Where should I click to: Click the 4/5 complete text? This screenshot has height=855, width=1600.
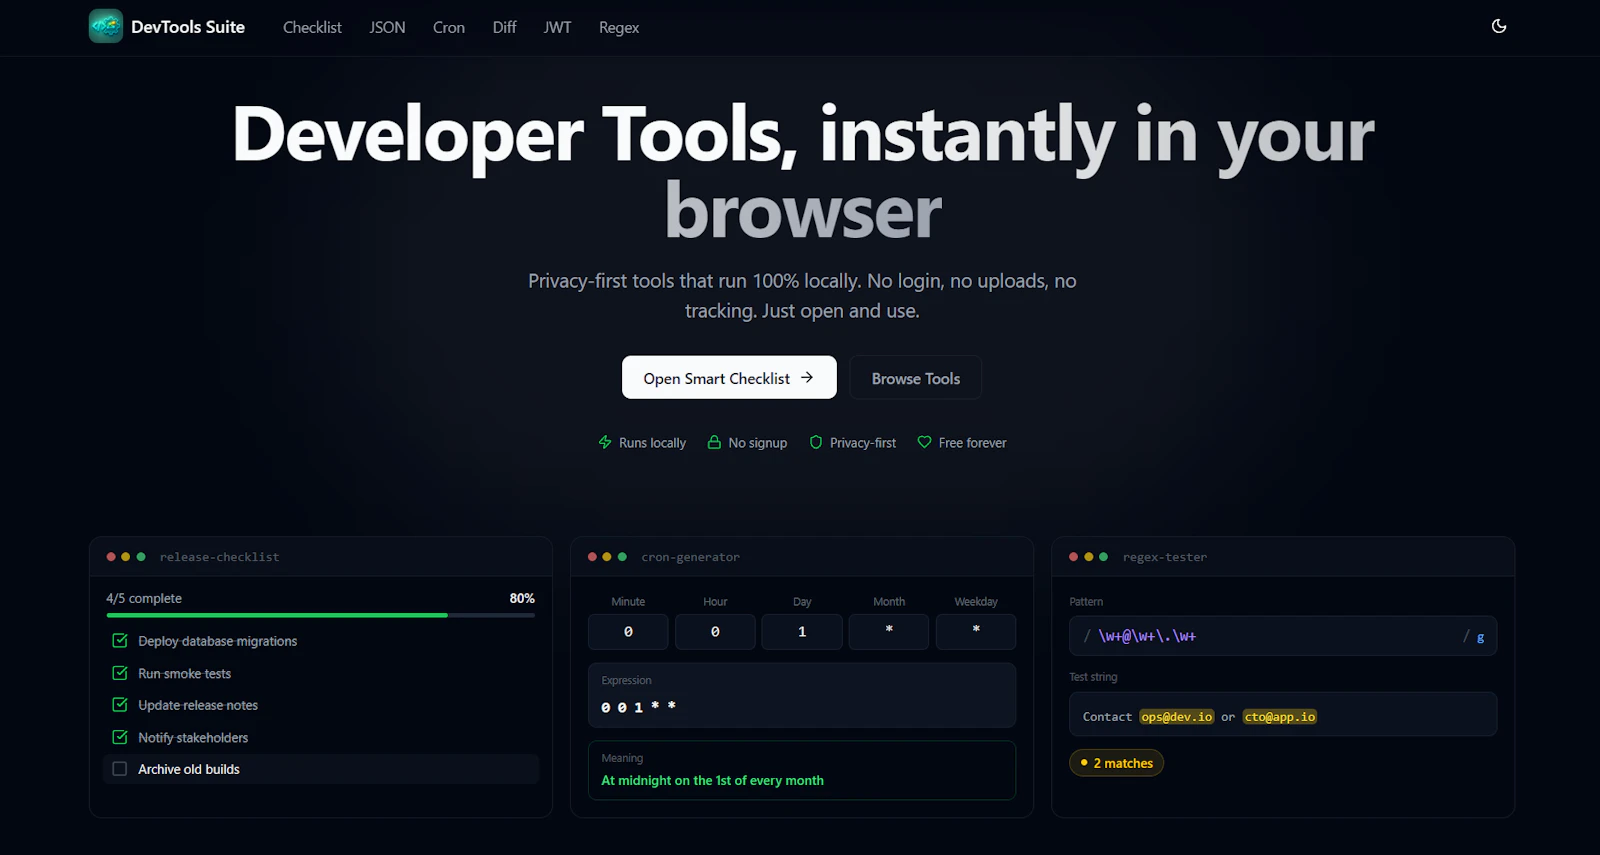pos(144,598)
